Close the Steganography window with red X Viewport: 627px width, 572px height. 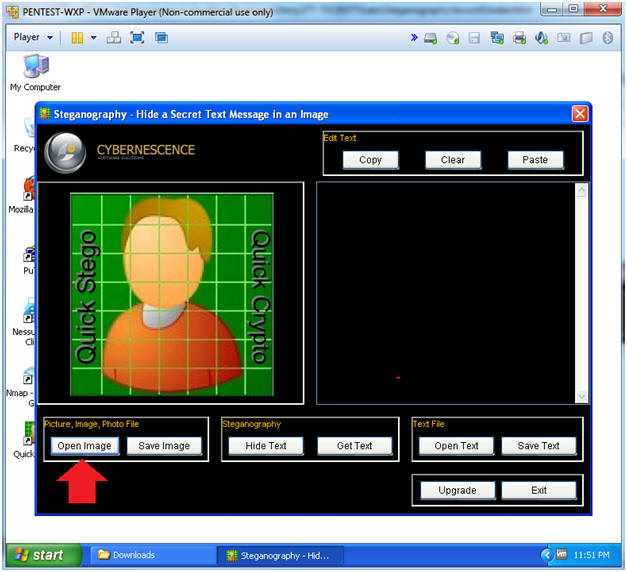(x=579, y=114)
